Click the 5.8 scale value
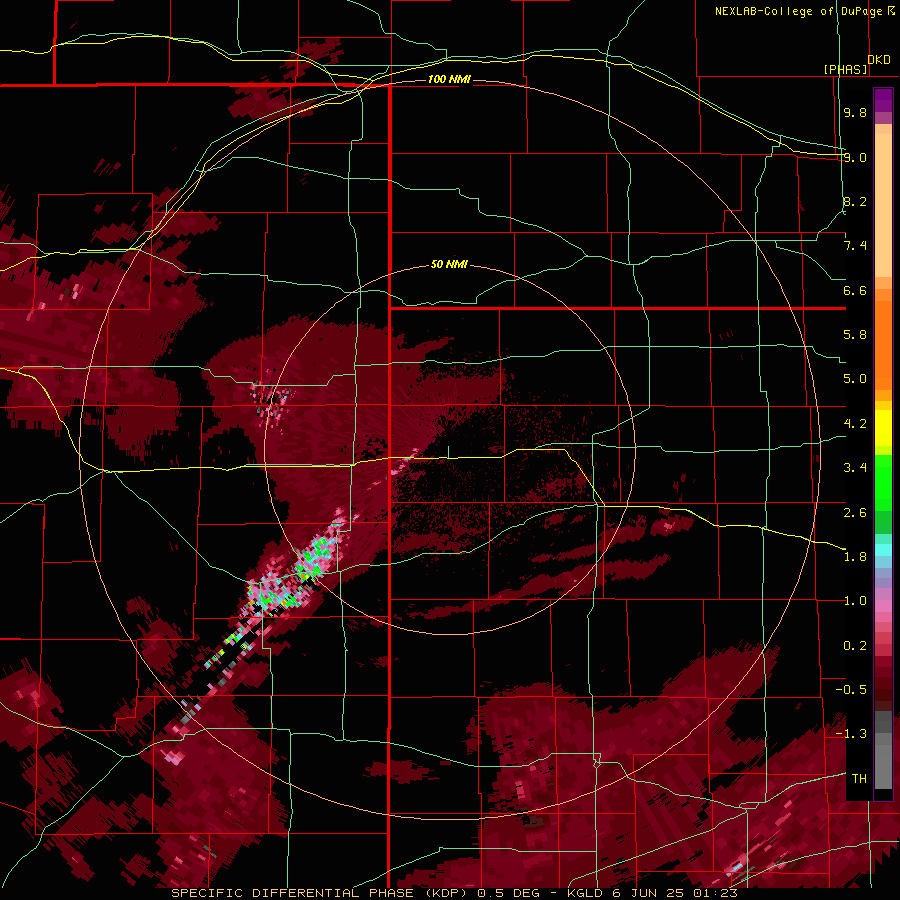The height and width of the screenshot is (900, 900). pos(855,335)
